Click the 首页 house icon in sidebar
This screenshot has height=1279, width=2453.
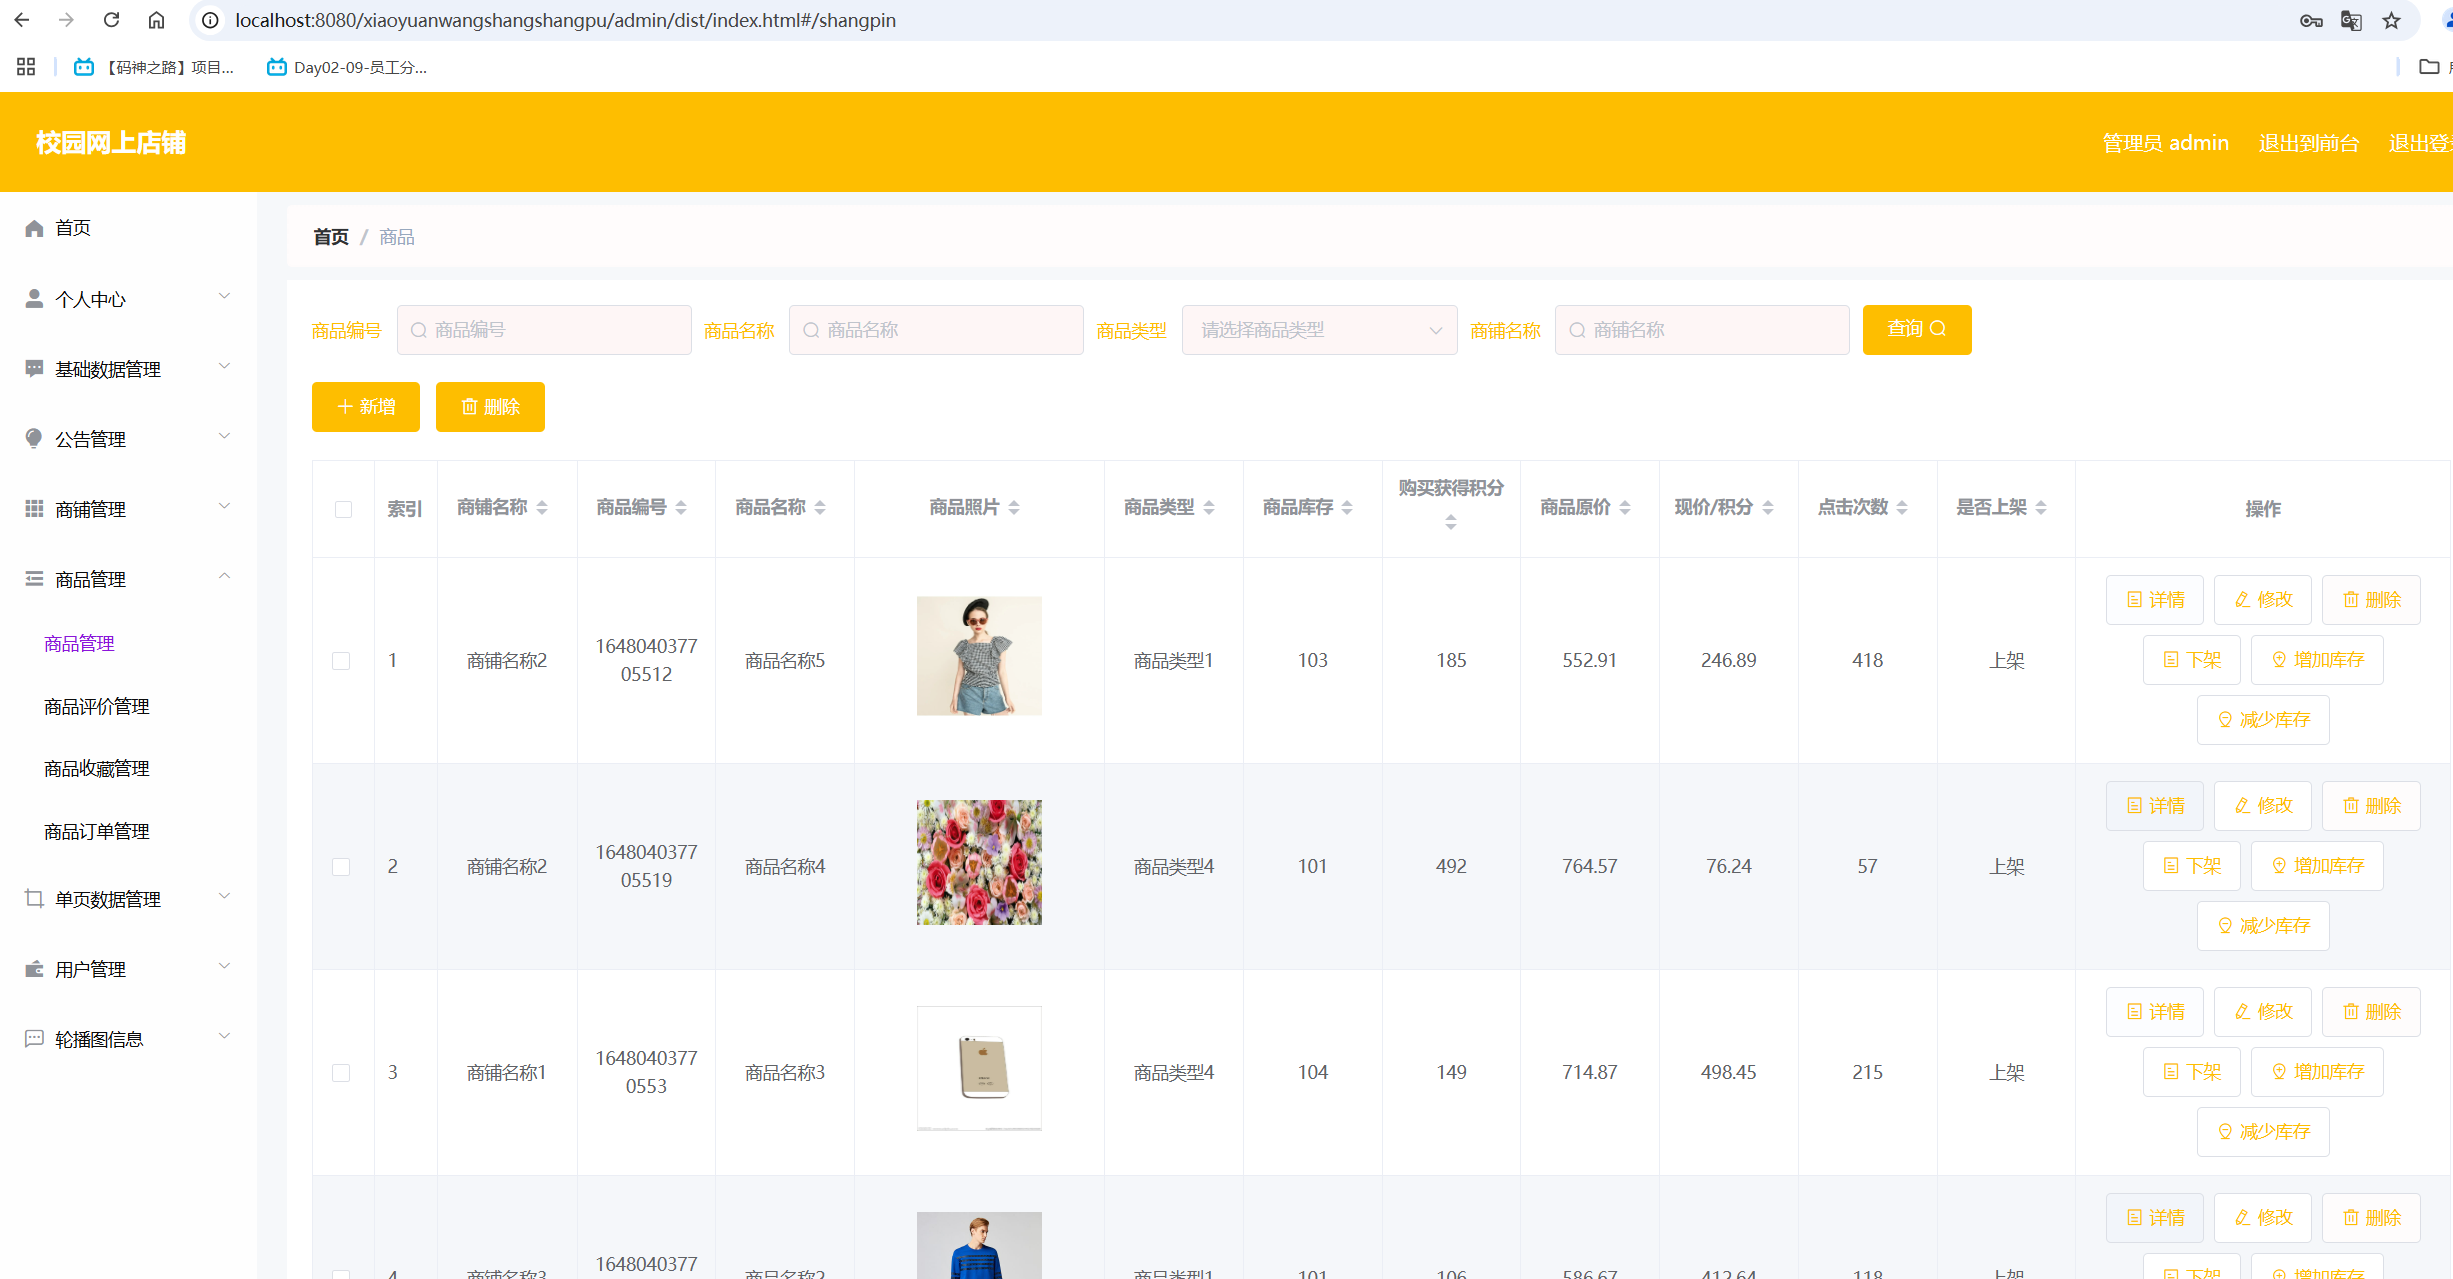point(34,228)
